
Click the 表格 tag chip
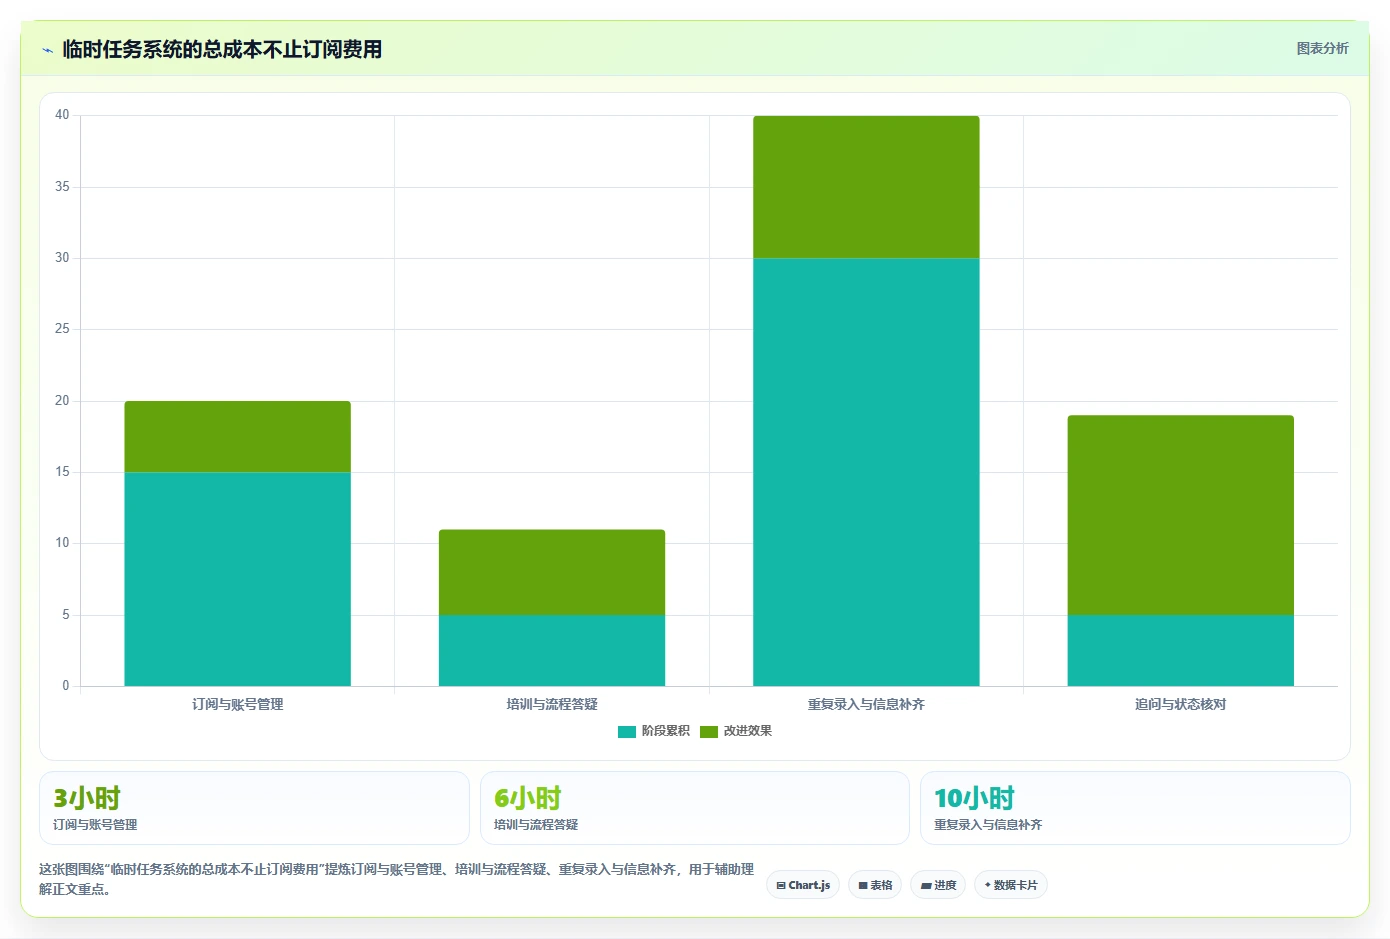click(875, 885)
